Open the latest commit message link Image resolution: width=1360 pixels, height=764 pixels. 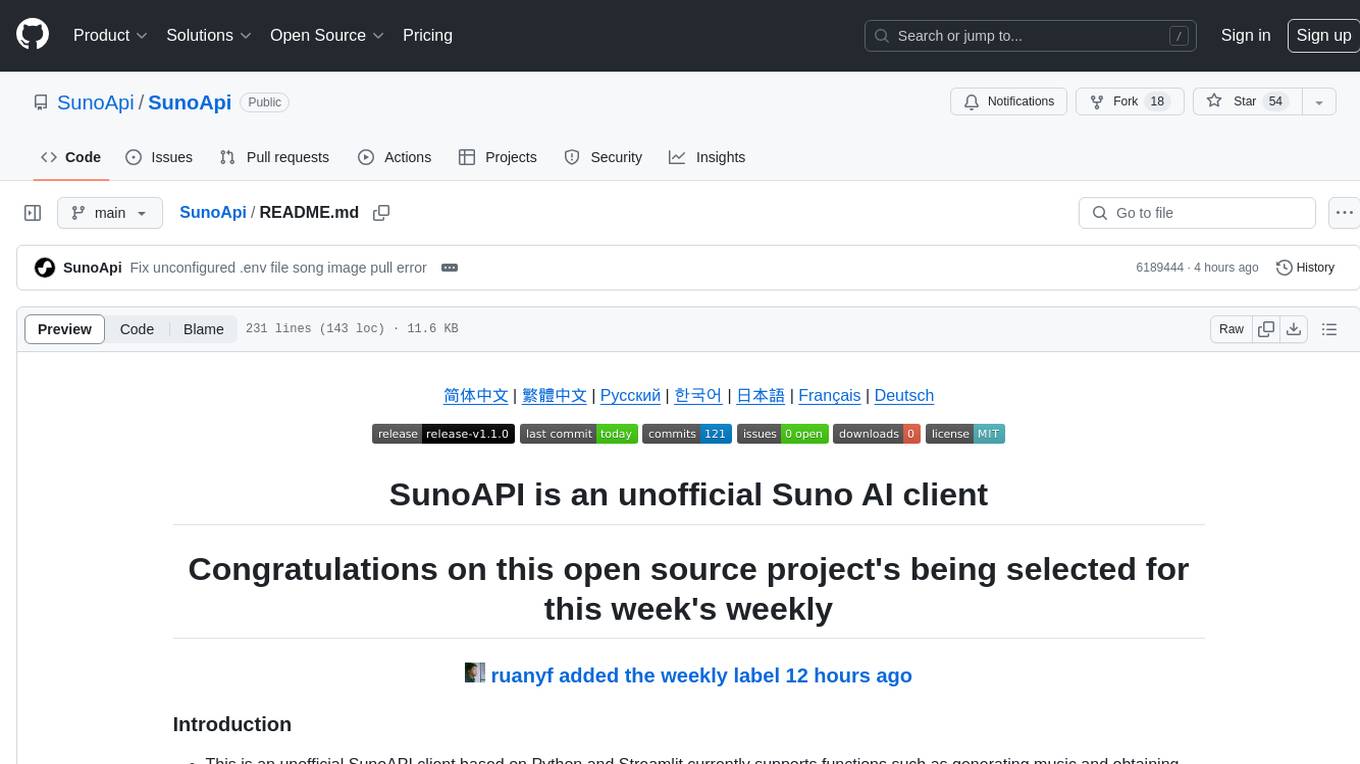coord(278,268)
